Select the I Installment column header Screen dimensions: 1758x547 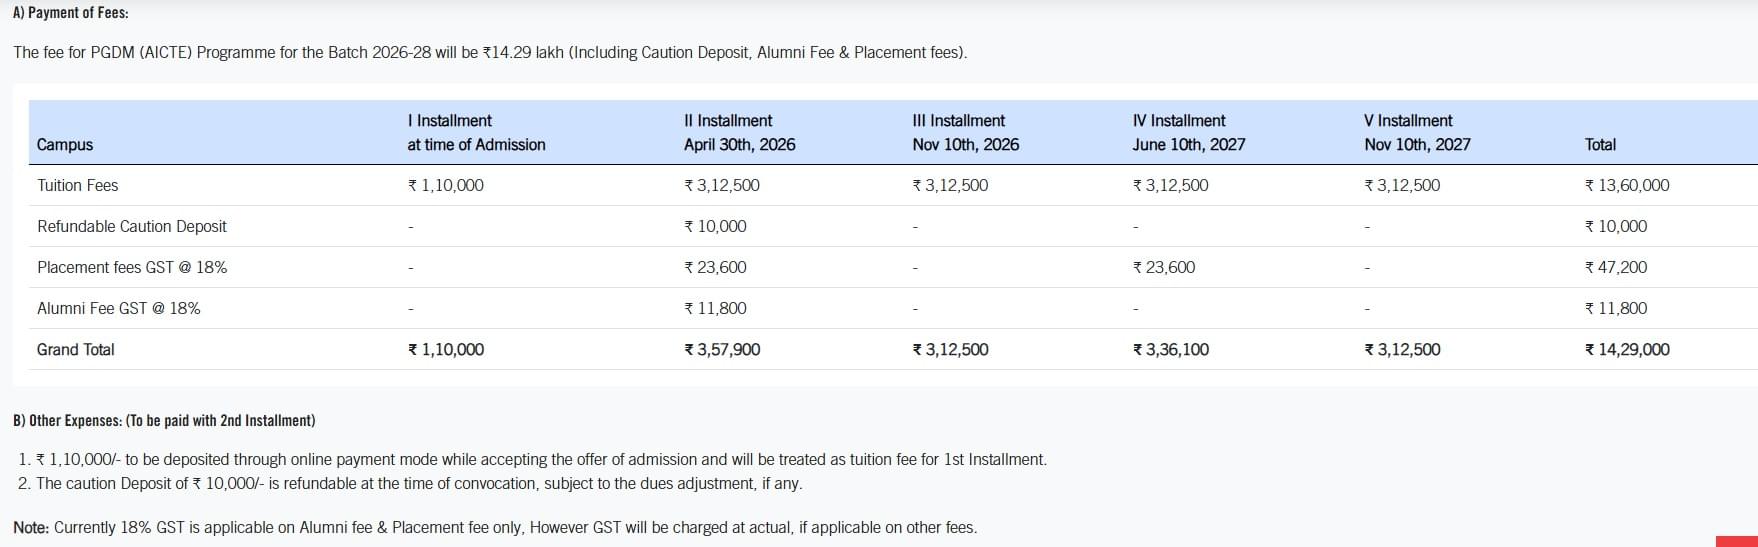[x=476, y=132]
